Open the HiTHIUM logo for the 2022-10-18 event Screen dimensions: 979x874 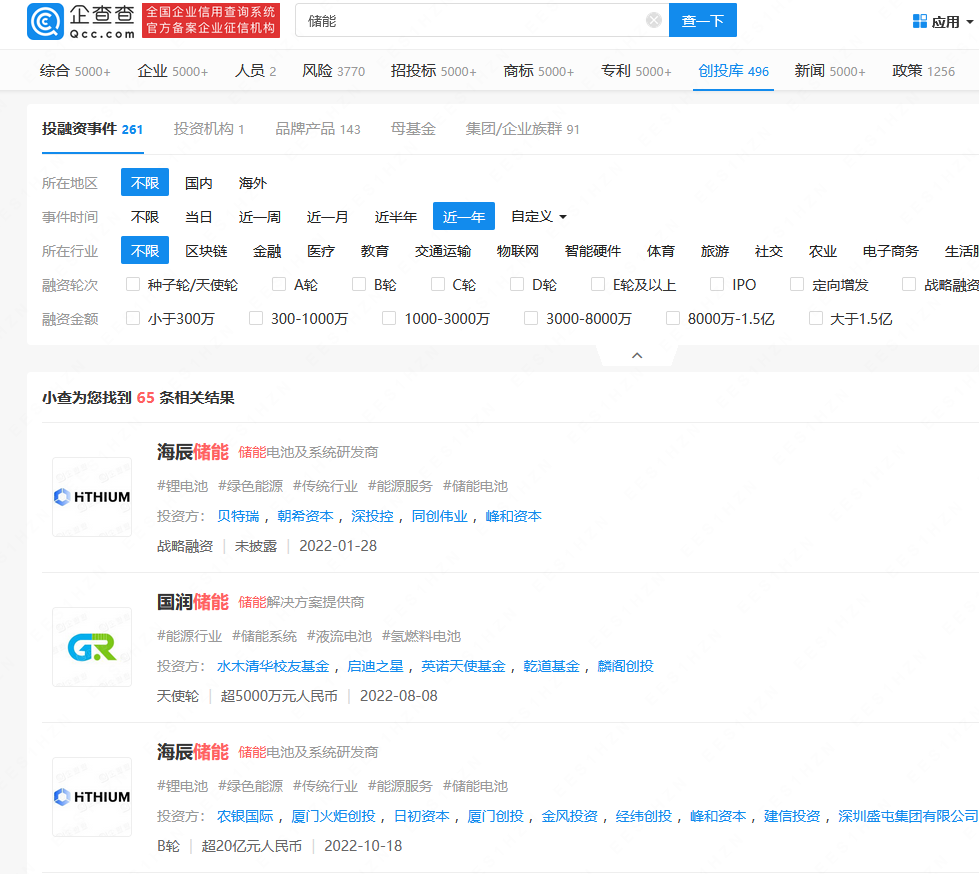click(92, 797)
